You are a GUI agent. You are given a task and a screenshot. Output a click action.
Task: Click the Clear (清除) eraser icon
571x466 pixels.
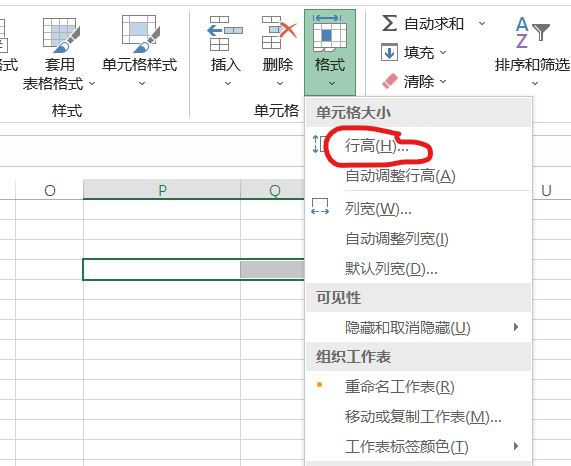(390, 81)
